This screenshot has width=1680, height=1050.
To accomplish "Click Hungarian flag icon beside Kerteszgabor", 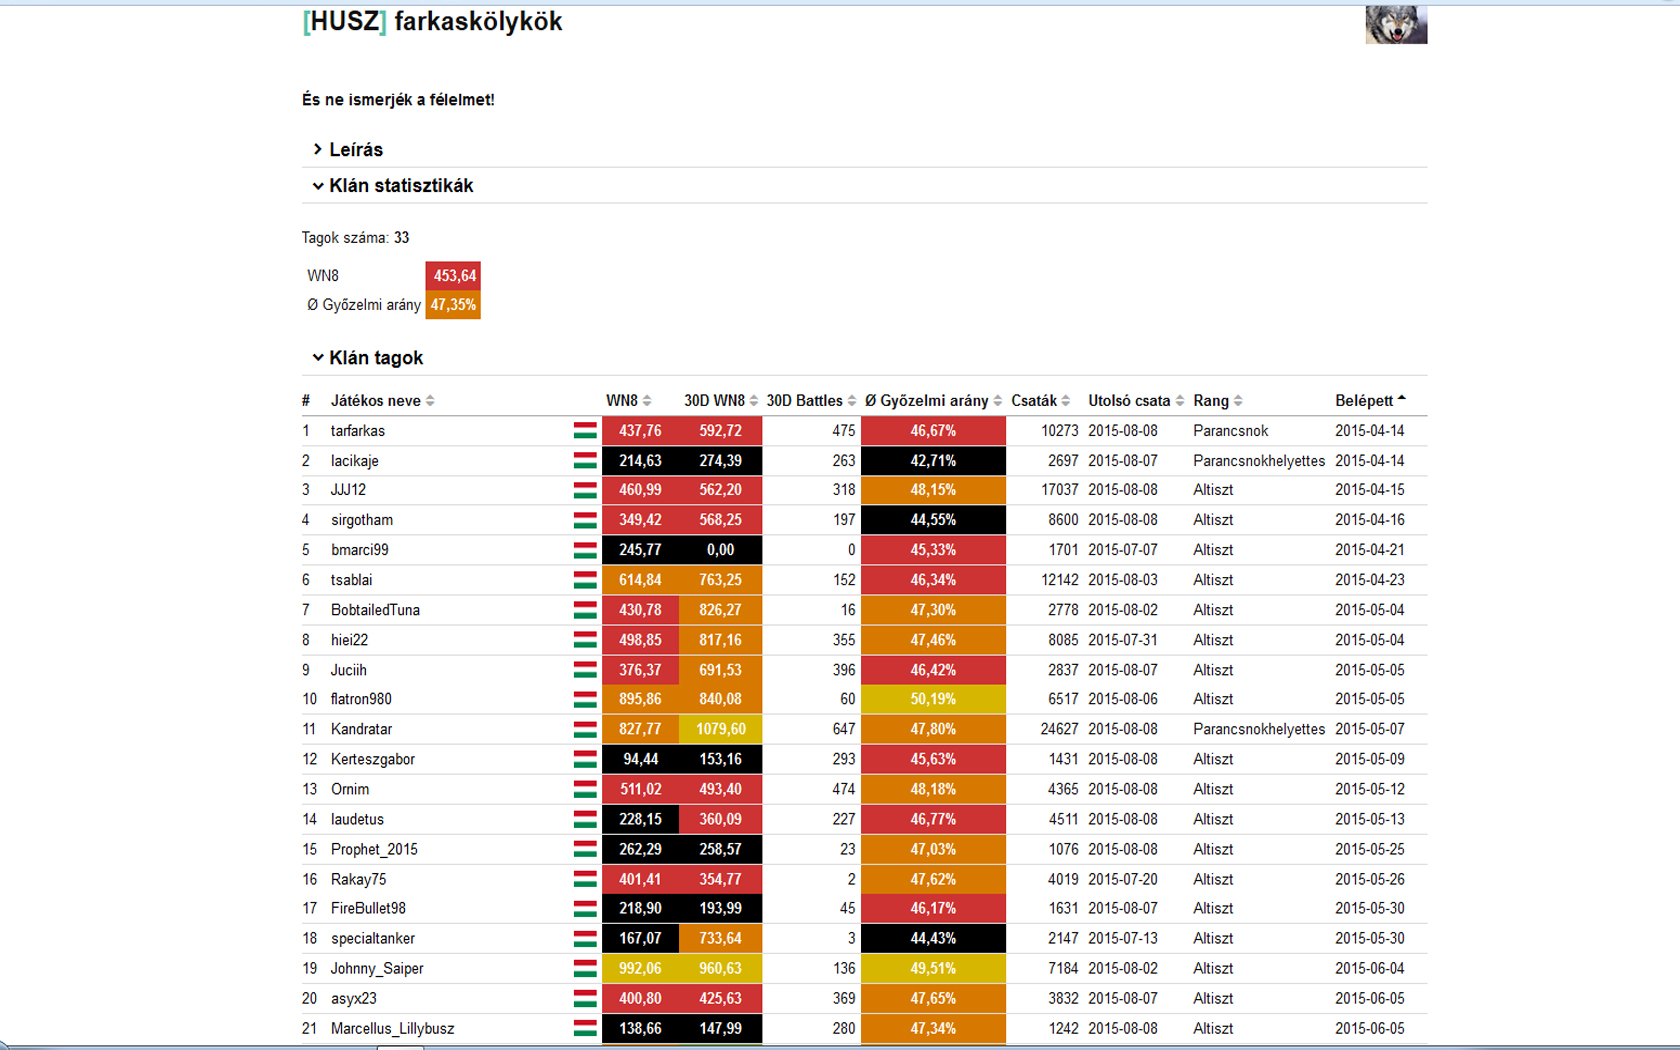I will point(585,759).
